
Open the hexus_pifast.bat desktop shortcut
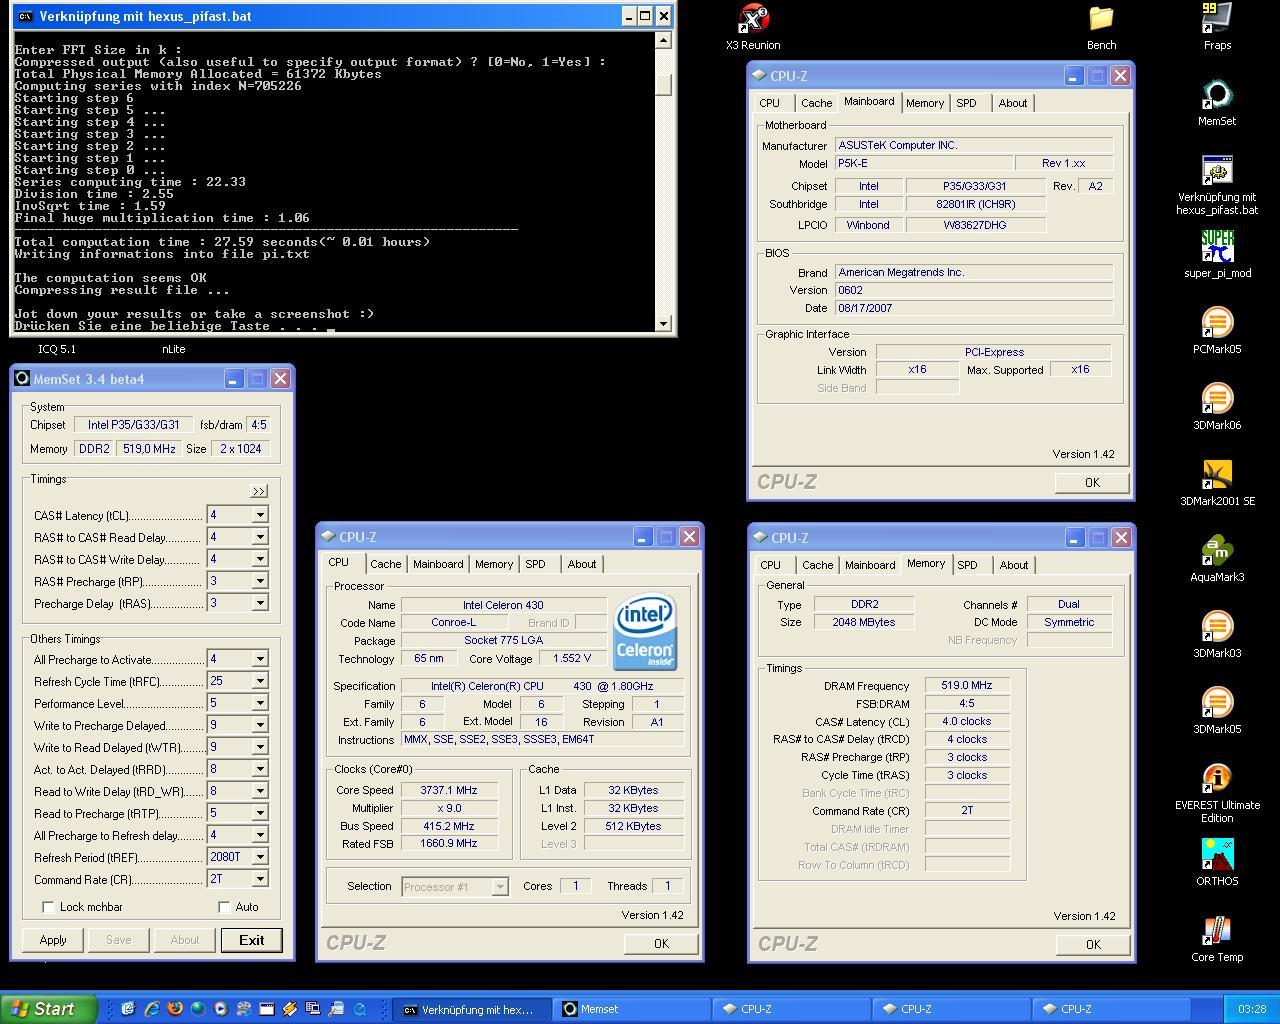pos(1217,185)
